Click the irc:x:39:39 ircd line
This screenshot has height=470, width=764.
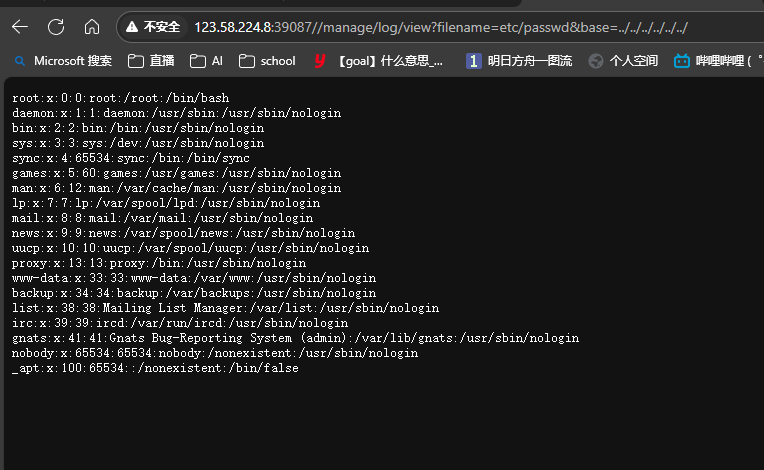point(180,323)
